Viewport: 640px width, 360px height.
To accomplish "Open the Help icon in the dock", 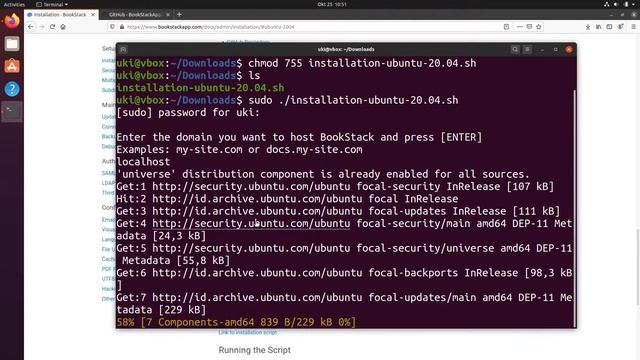I will (12, 89).
